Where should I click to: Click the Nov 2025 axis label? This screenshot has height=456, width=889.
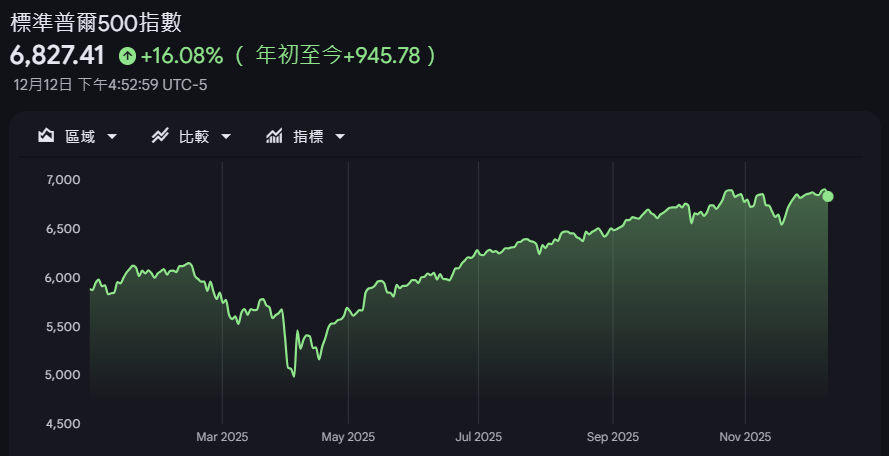click(x=745, y=437)
